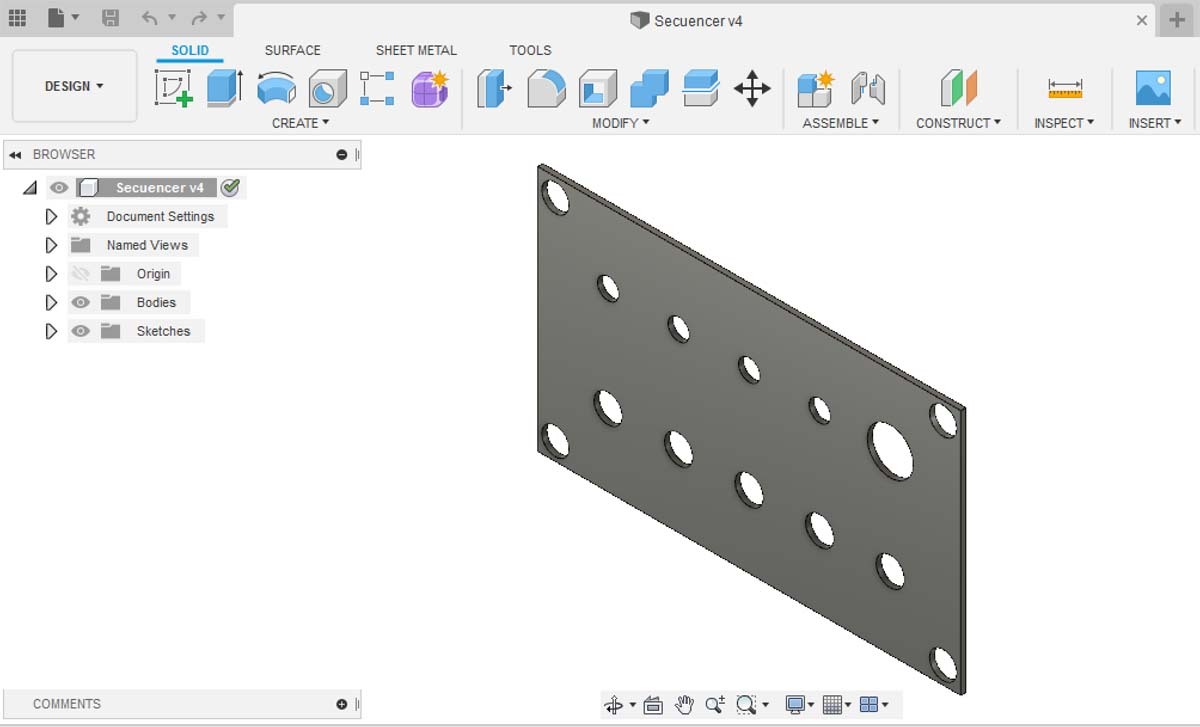The image size is (1200, 727).
Task: Select the Secuencer v4 document tab
Action: coord(686,20)
